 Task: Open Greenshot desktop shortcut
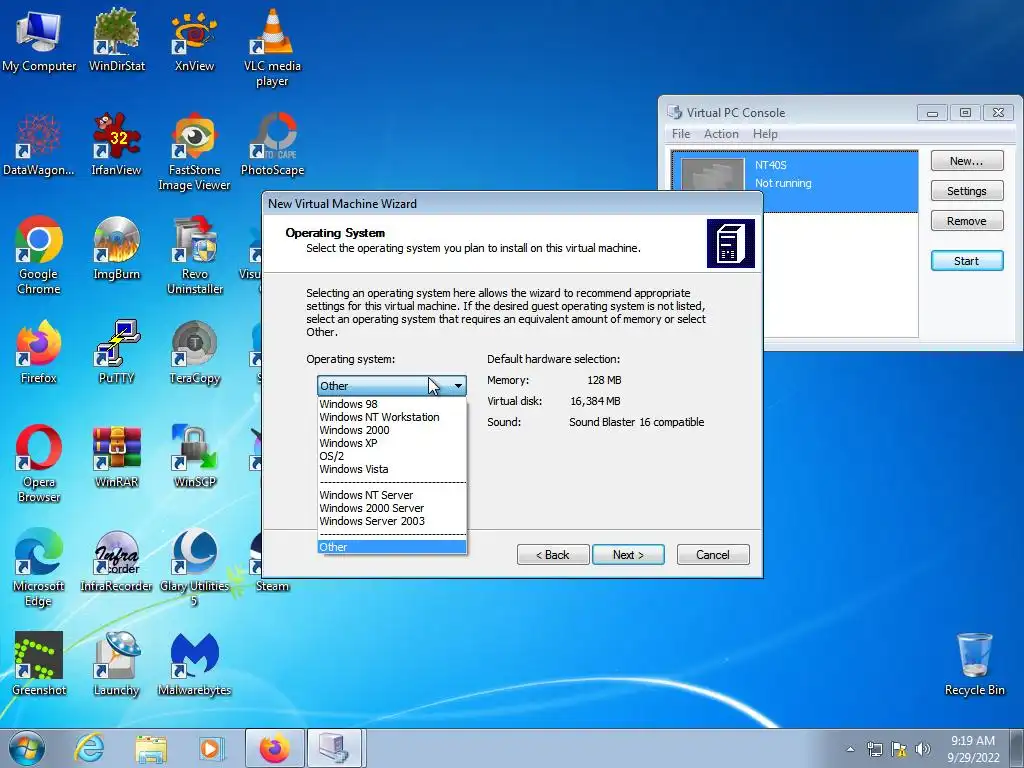click(x=39, y=665)
